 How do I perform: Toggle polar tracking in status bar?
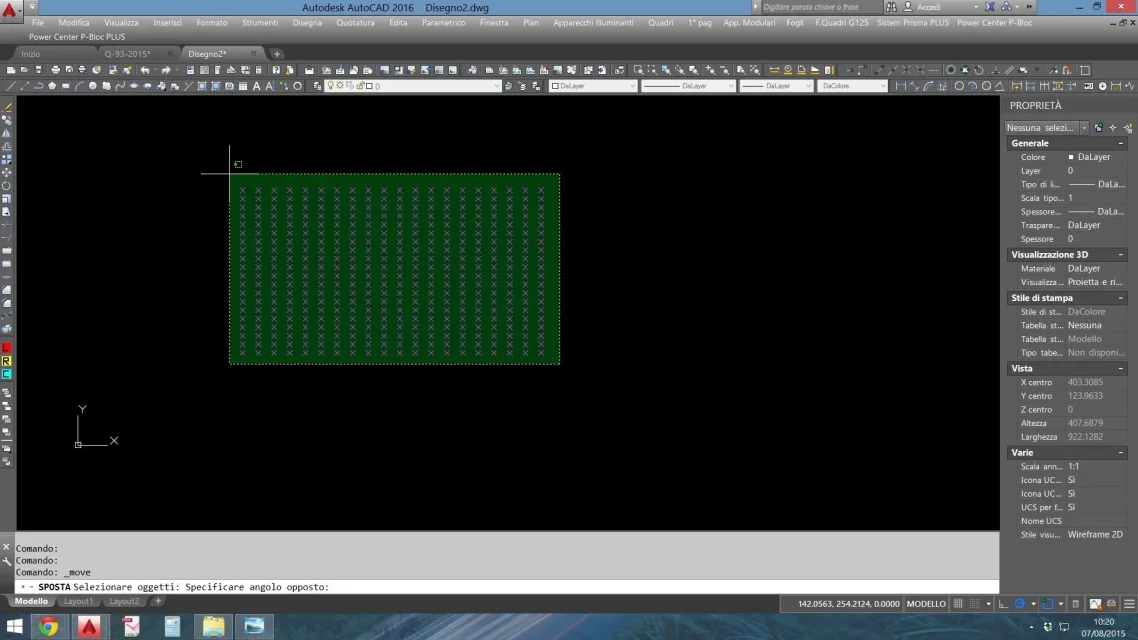click(1020, 604)
